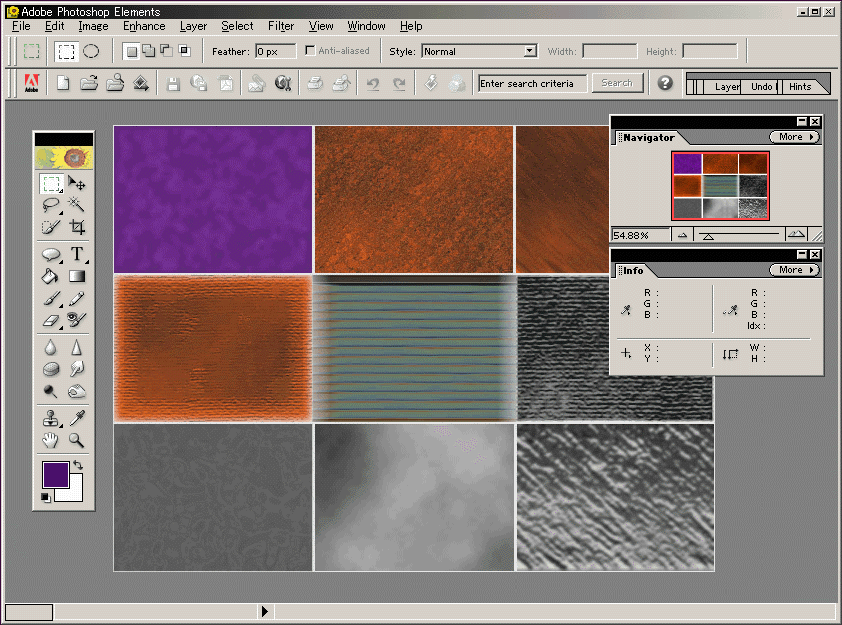The image size is (842, 625).
Task: Expand the Navigator More menu
Action: click(x=794, y=137)
